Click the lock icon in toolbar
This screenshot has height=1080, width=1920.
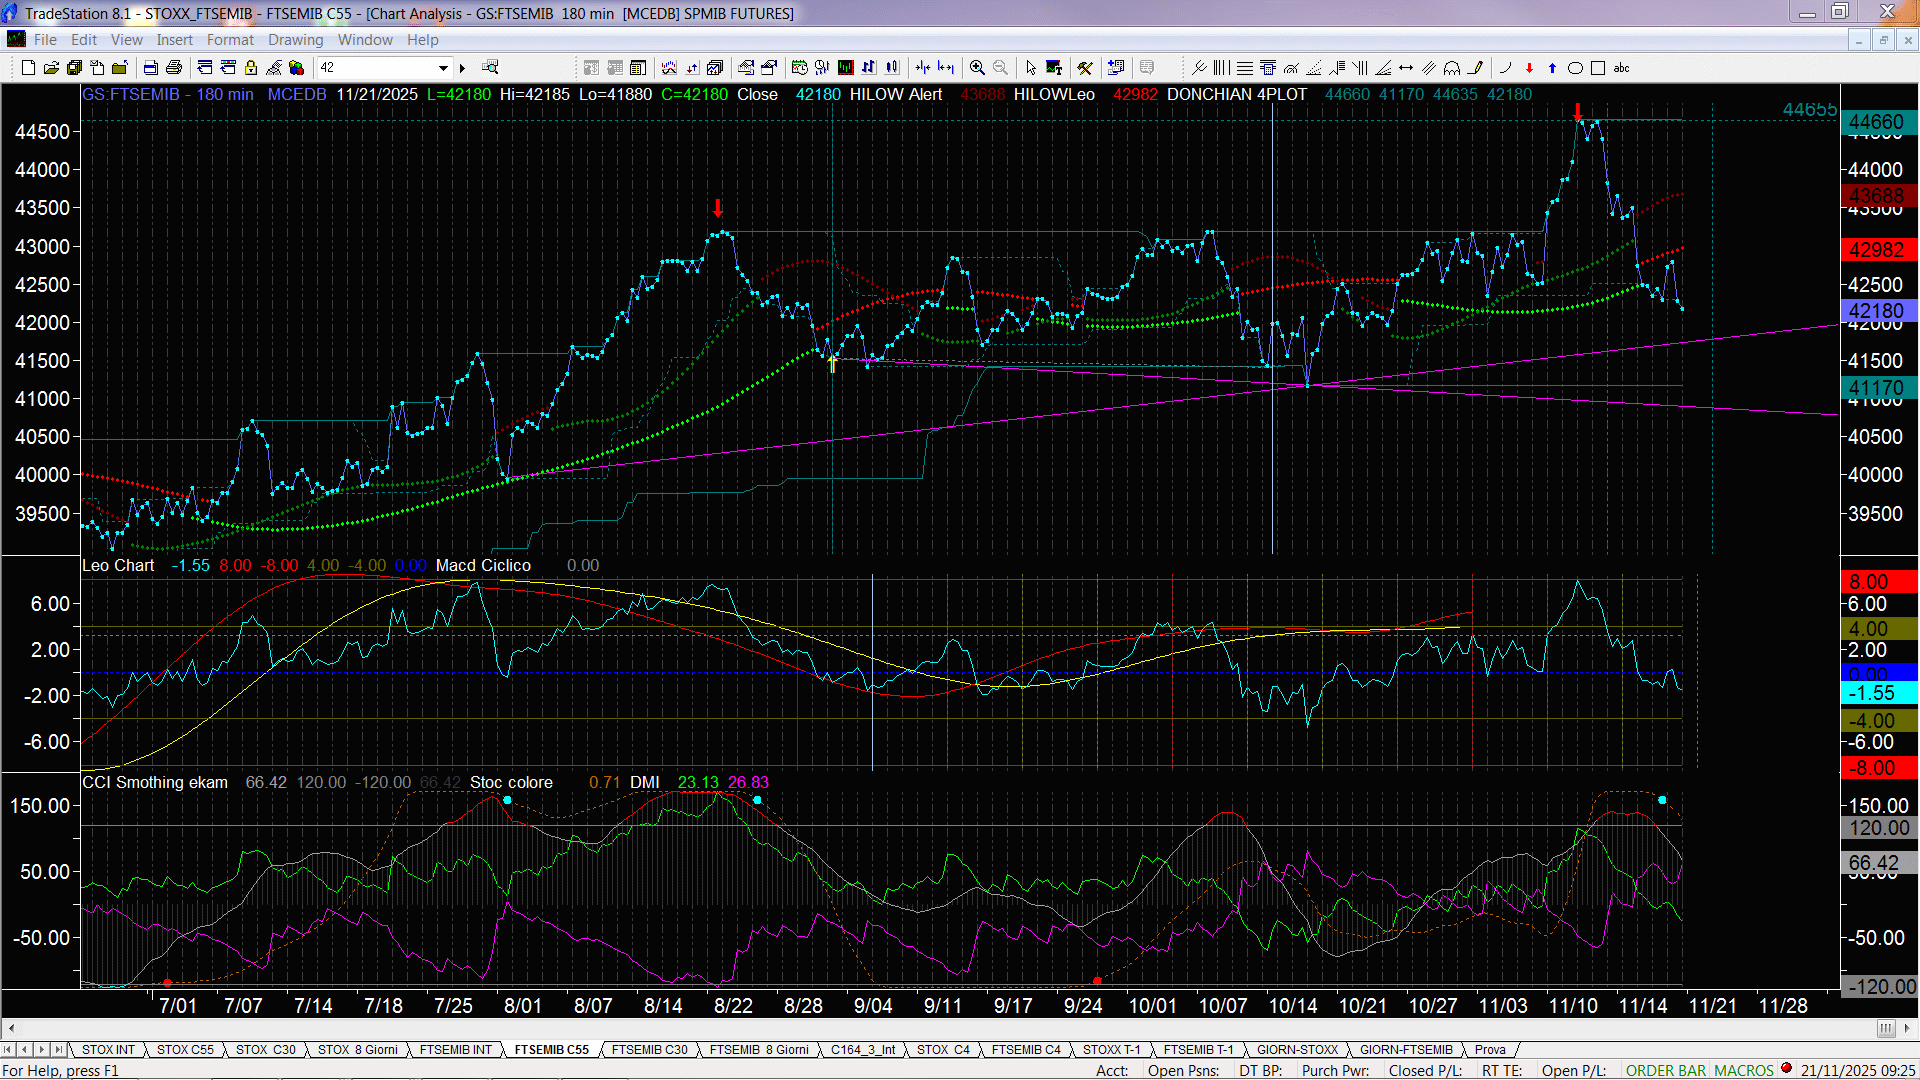click(251, 68)
